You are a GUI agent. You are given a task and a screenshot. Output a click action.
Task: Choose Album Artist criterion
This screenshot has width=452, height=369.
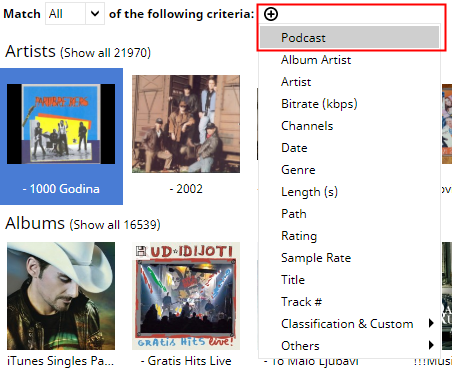349,60
